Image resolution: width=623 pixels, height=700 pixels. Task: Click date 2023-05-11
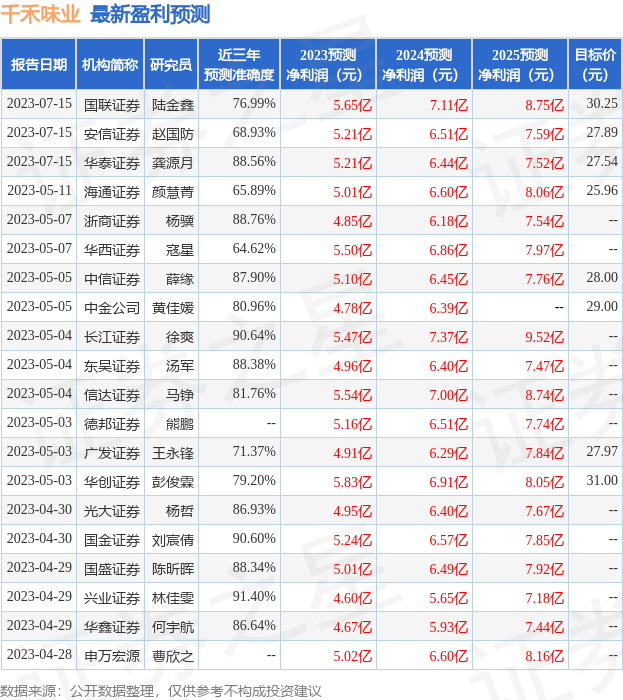click(39, 191)
